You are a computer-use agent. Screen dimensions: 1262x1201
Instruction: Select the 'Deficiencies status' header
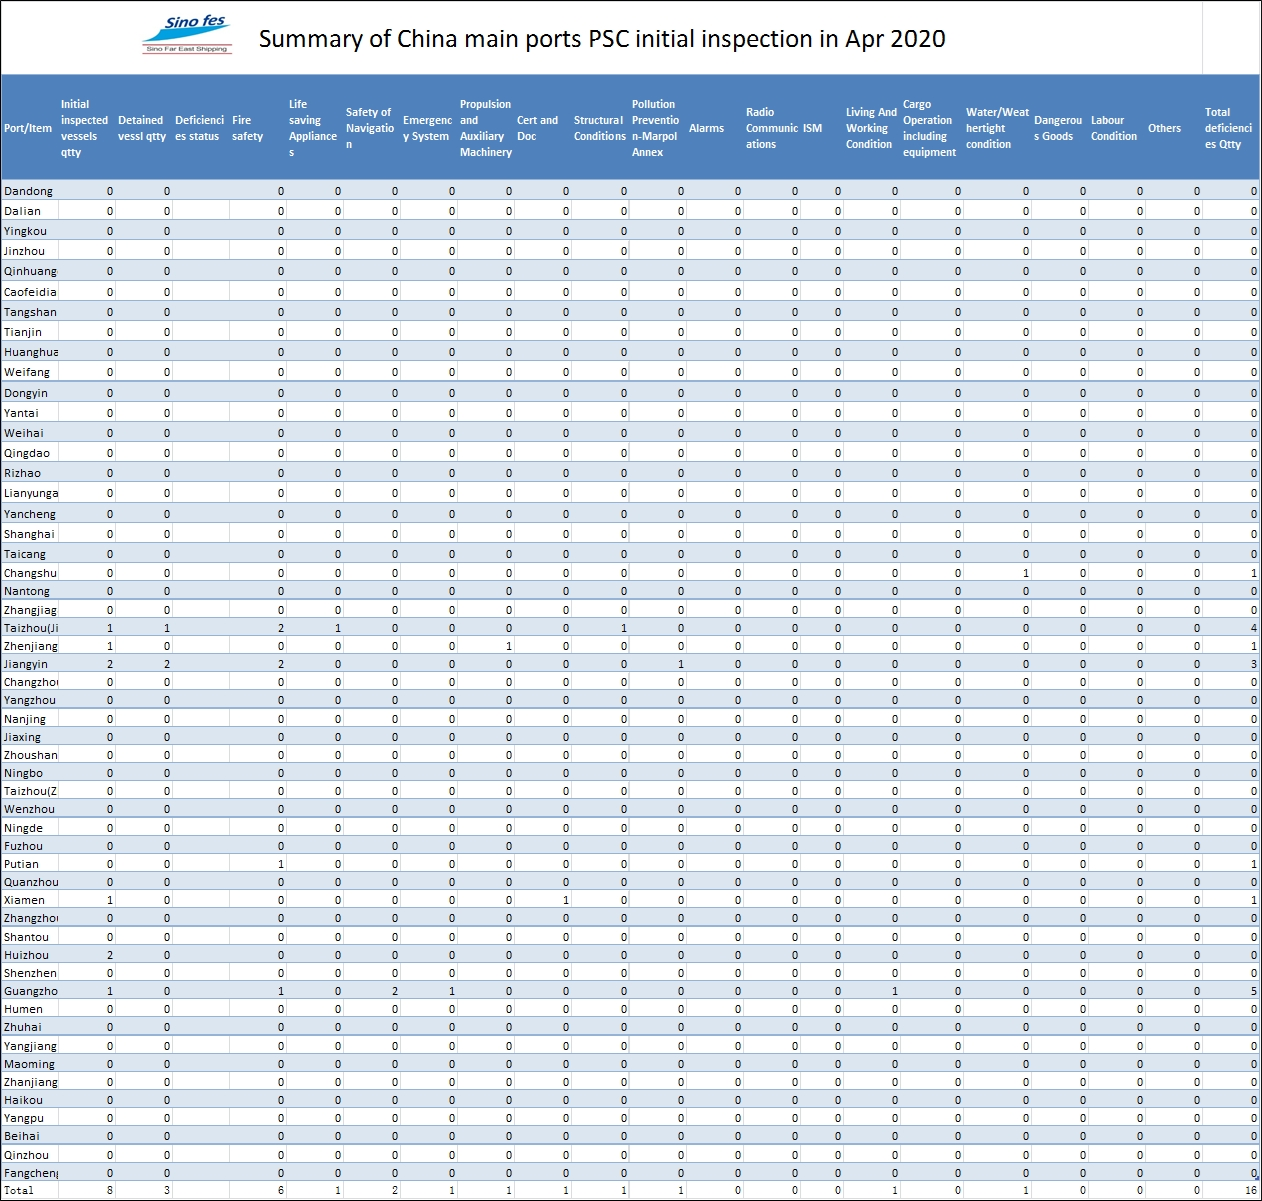(x=199, y=128)
